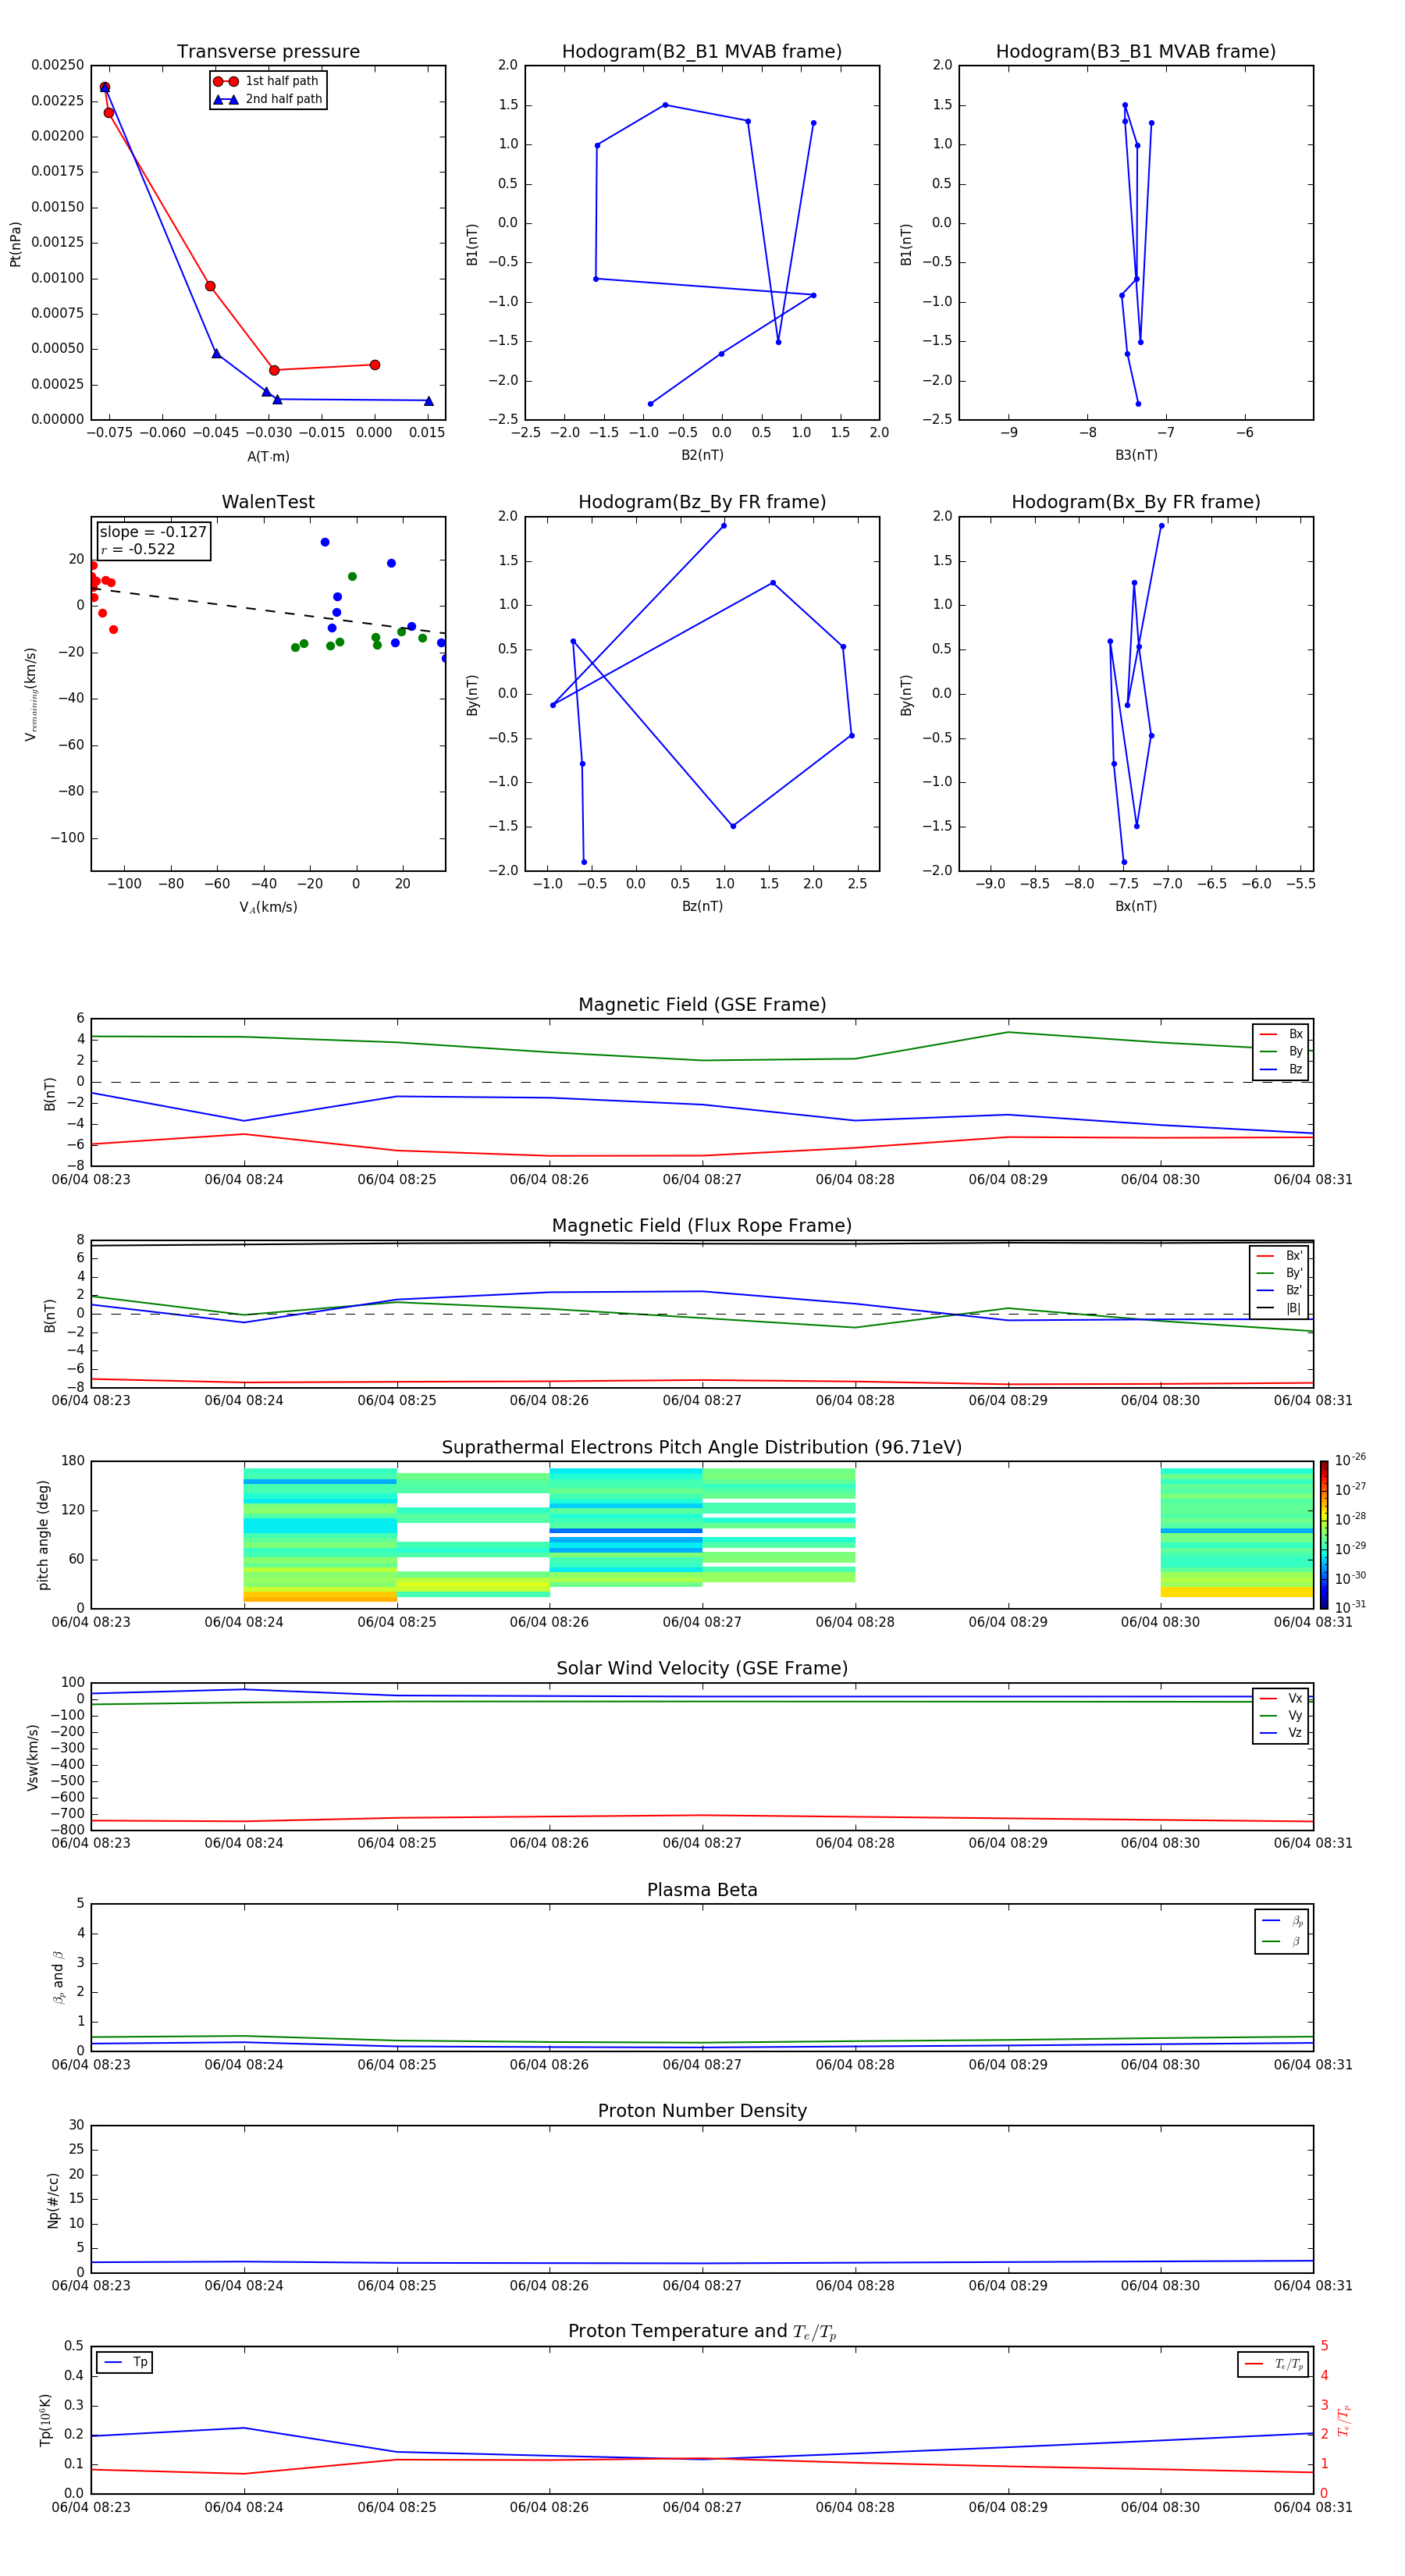Screen dimensions: 1405x2576
Task: Click the '1st half path' legend entry
Action: 266,81
